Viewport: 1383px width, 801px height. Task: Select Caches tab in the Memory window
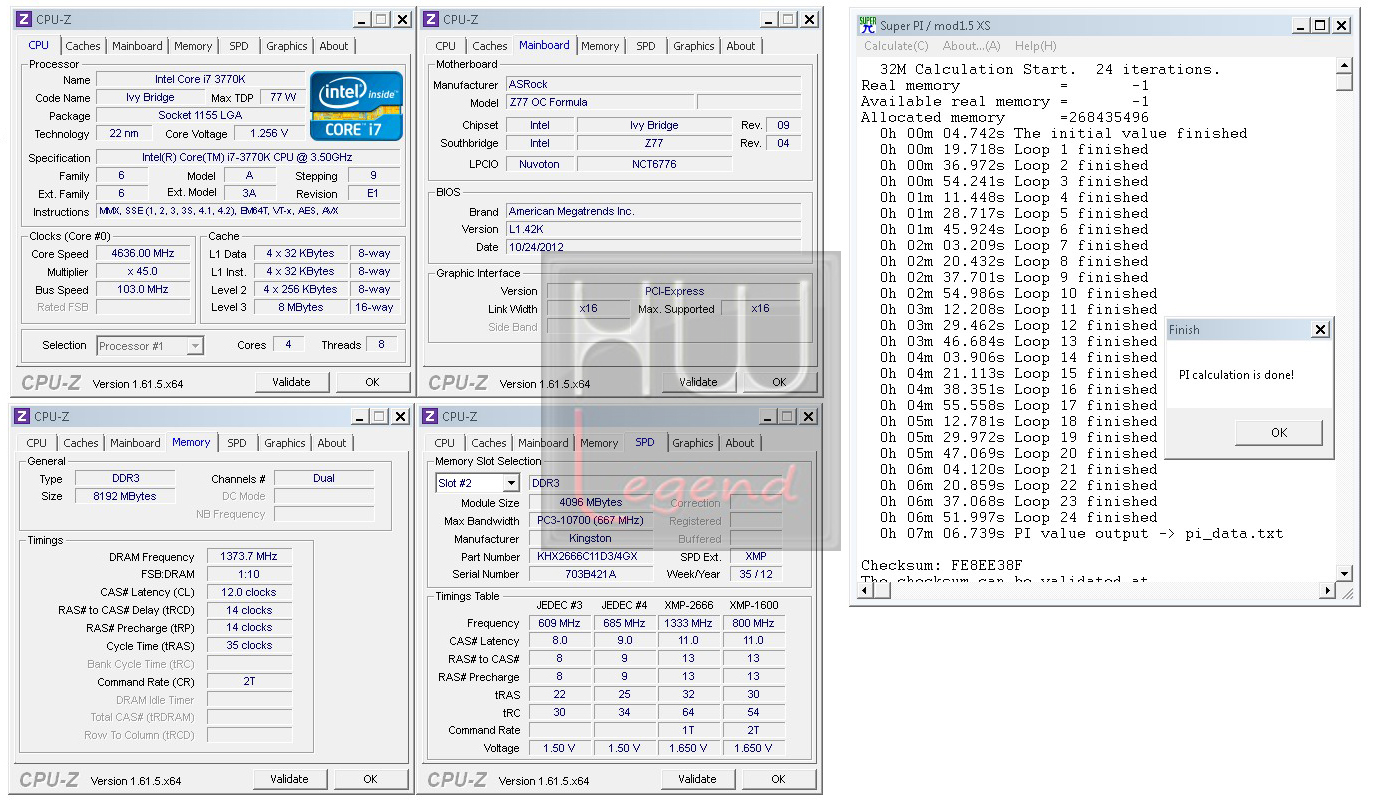[81, 443]
